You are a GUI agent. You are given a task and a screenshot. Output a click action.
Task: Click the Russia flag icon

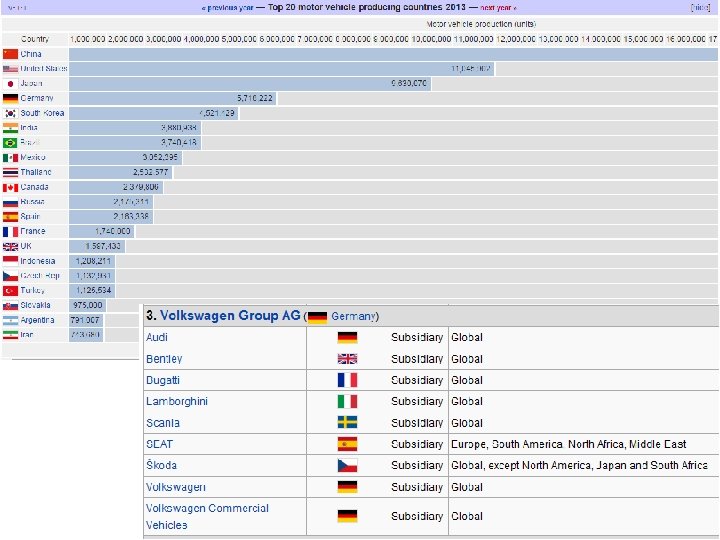tap(10, 202)
